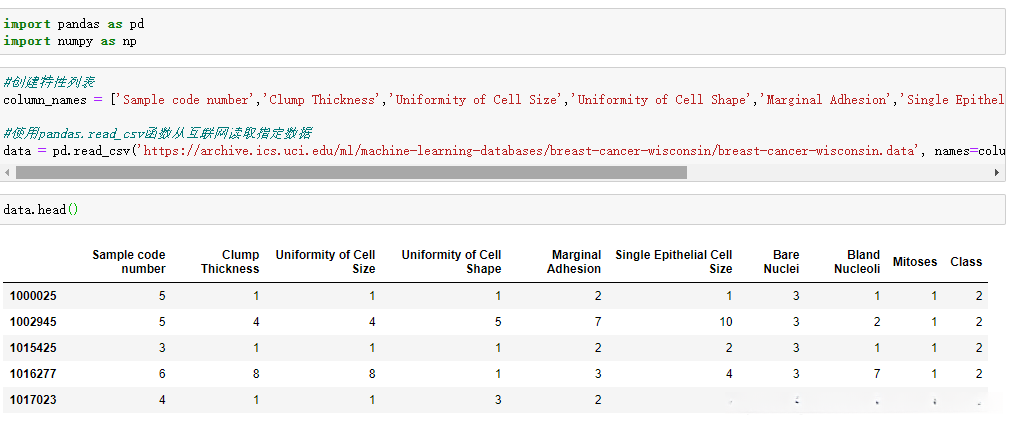This screenshot has height=424, width=1010.
Task: Click the "Sample code number" column header
Action: pyautogui.click(x=129, y=262)
